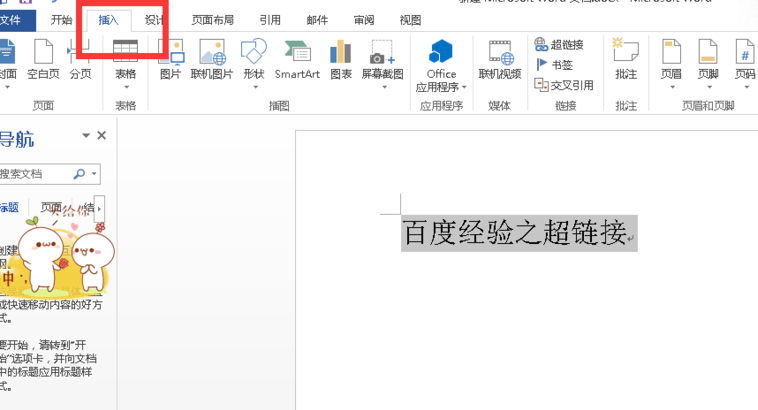The width and height of the screenshot is (758, 410).
Task: Click the text 百度经验之超链接
Action: point(514,233)
